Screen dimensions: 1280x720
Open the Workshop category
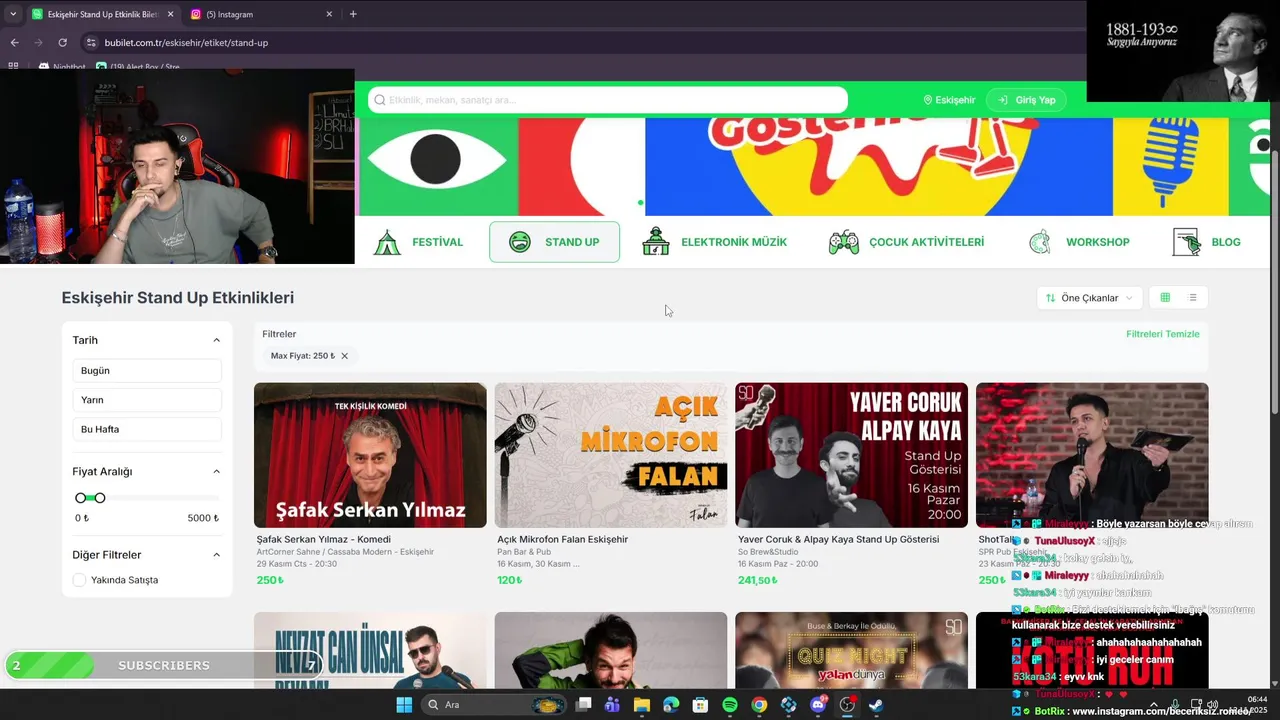click(x=1079, y=242)
